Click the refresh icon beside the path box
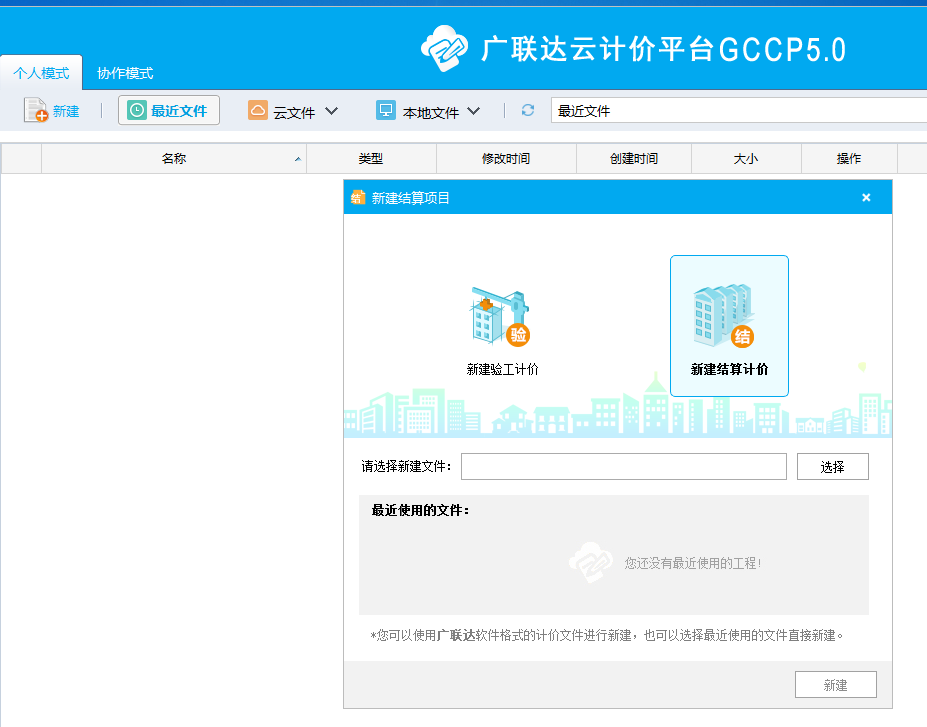927x727 pixels. coord(528,110)
